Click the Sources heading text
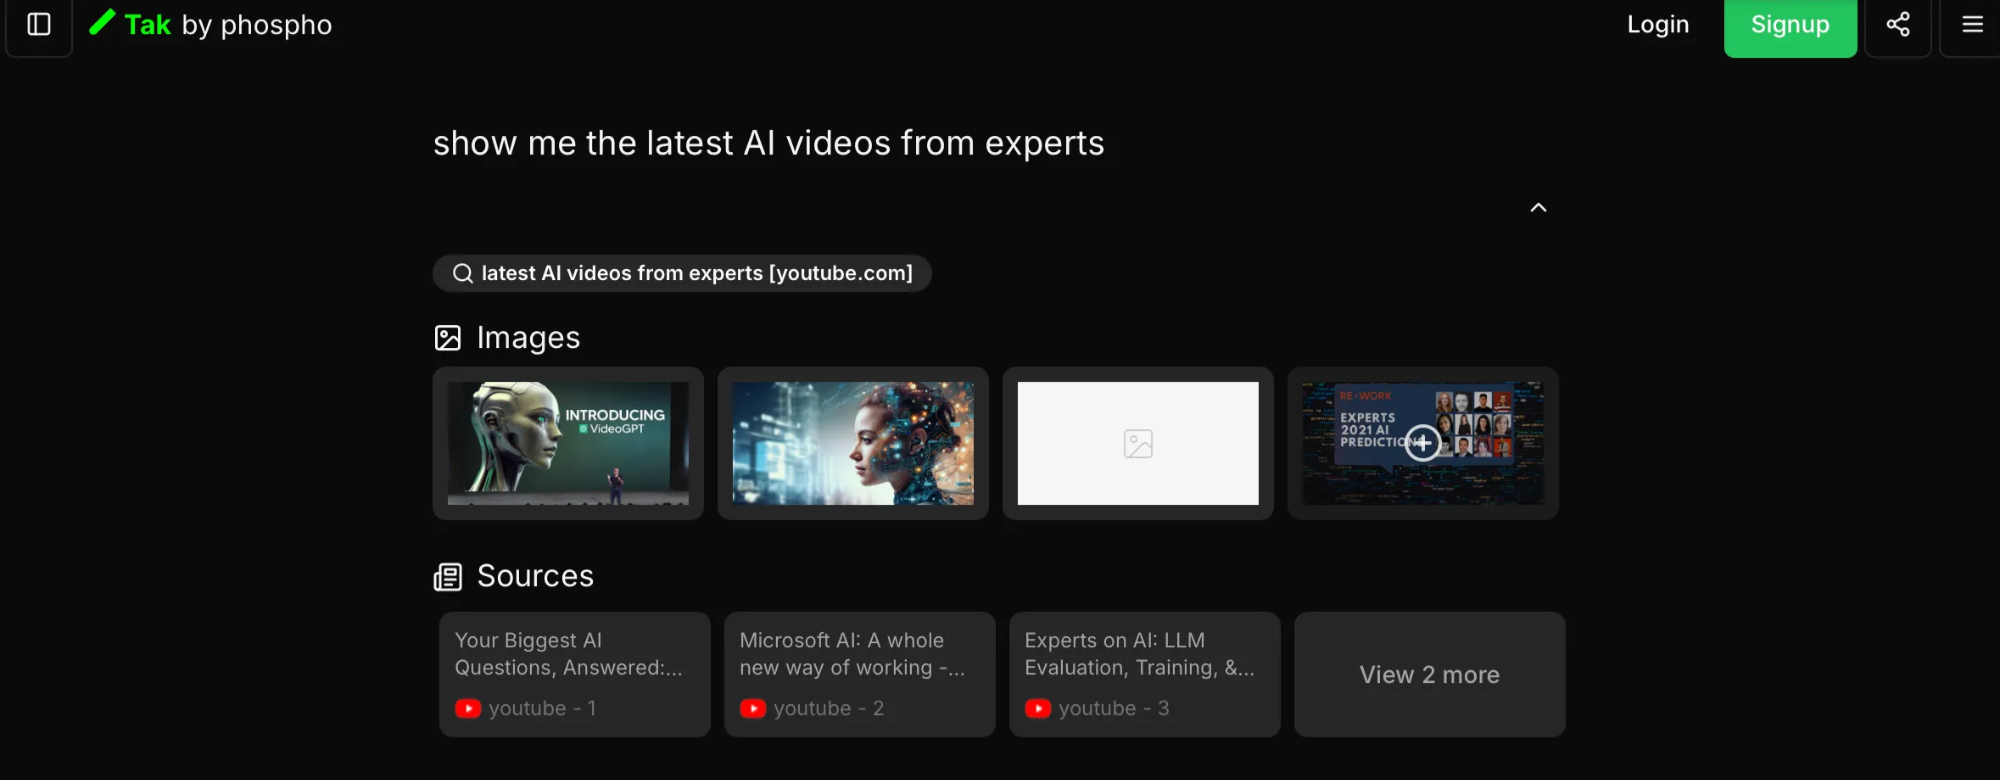The image size is (2000, 780). 535,576
